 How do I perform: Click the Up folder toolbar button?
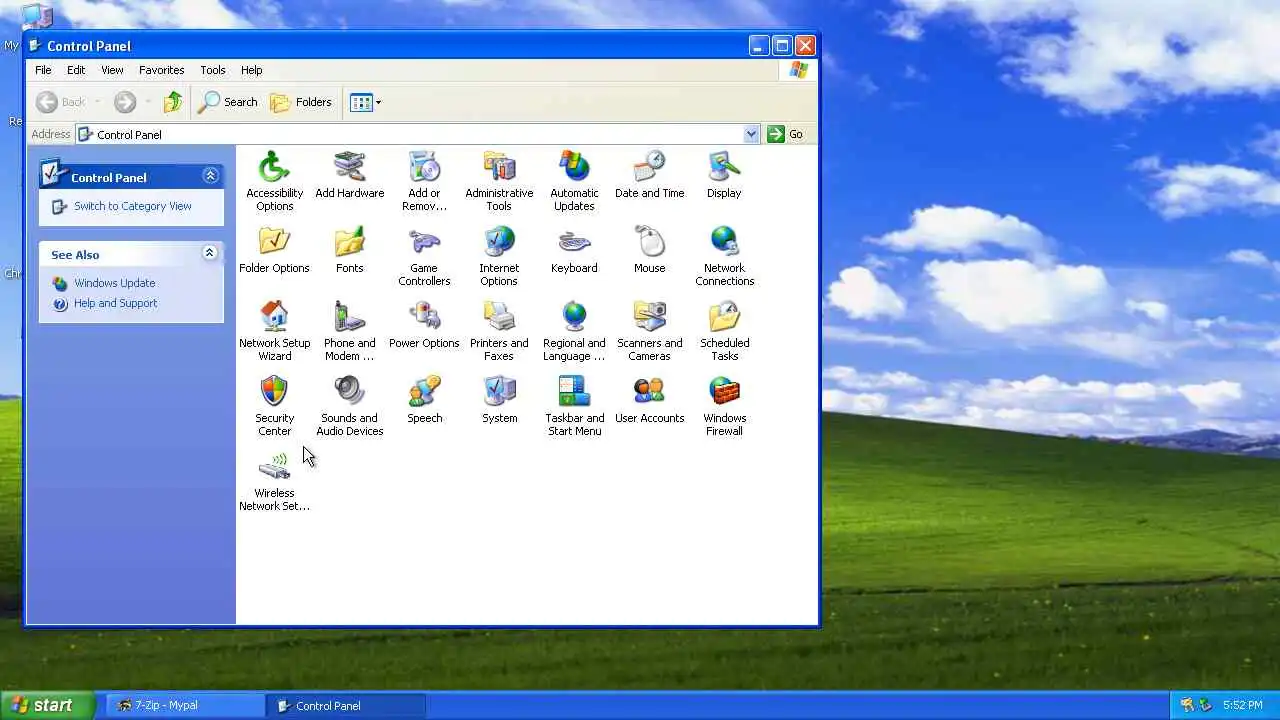pyautogui.click(x=173, y=102)
